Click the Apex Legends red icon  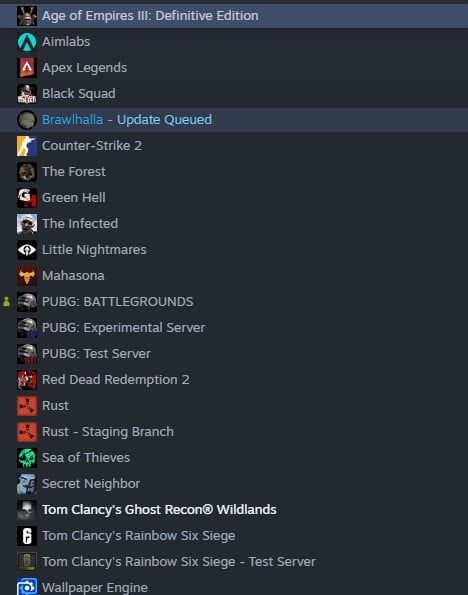coord(27,68)
